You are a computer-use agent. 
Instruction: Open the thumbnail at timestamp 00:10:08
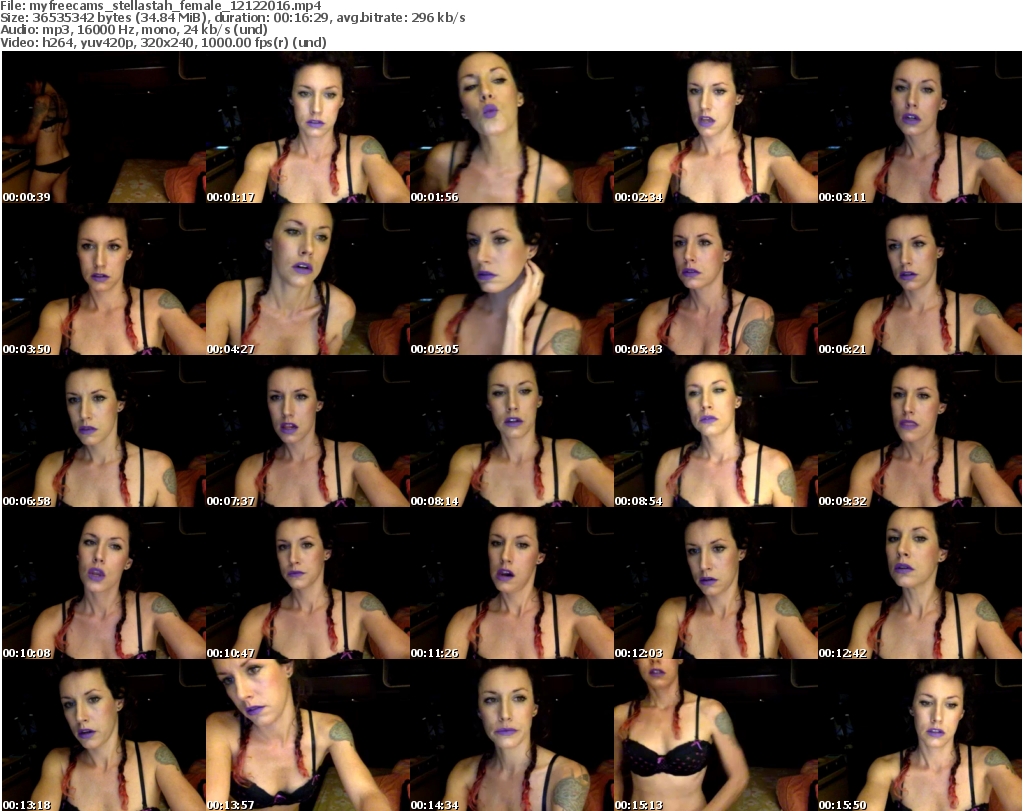point(104,583)
